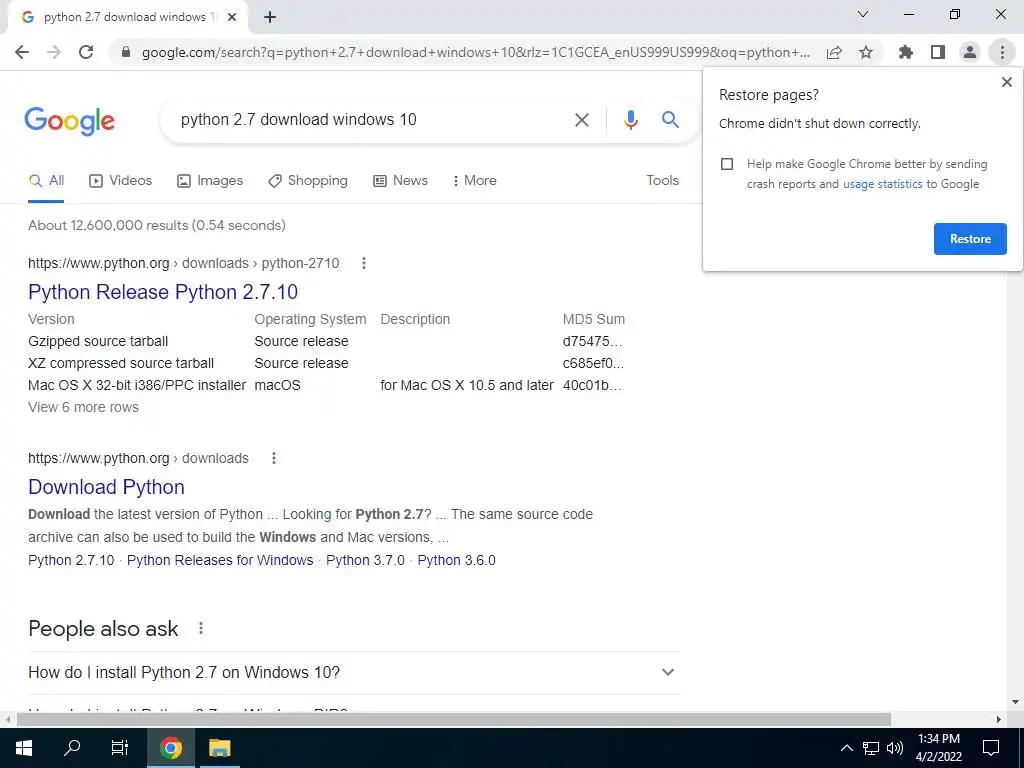Bookmark this page with the star icon
The height and width of the screenshot is (768, 1024).
(866, 52)
